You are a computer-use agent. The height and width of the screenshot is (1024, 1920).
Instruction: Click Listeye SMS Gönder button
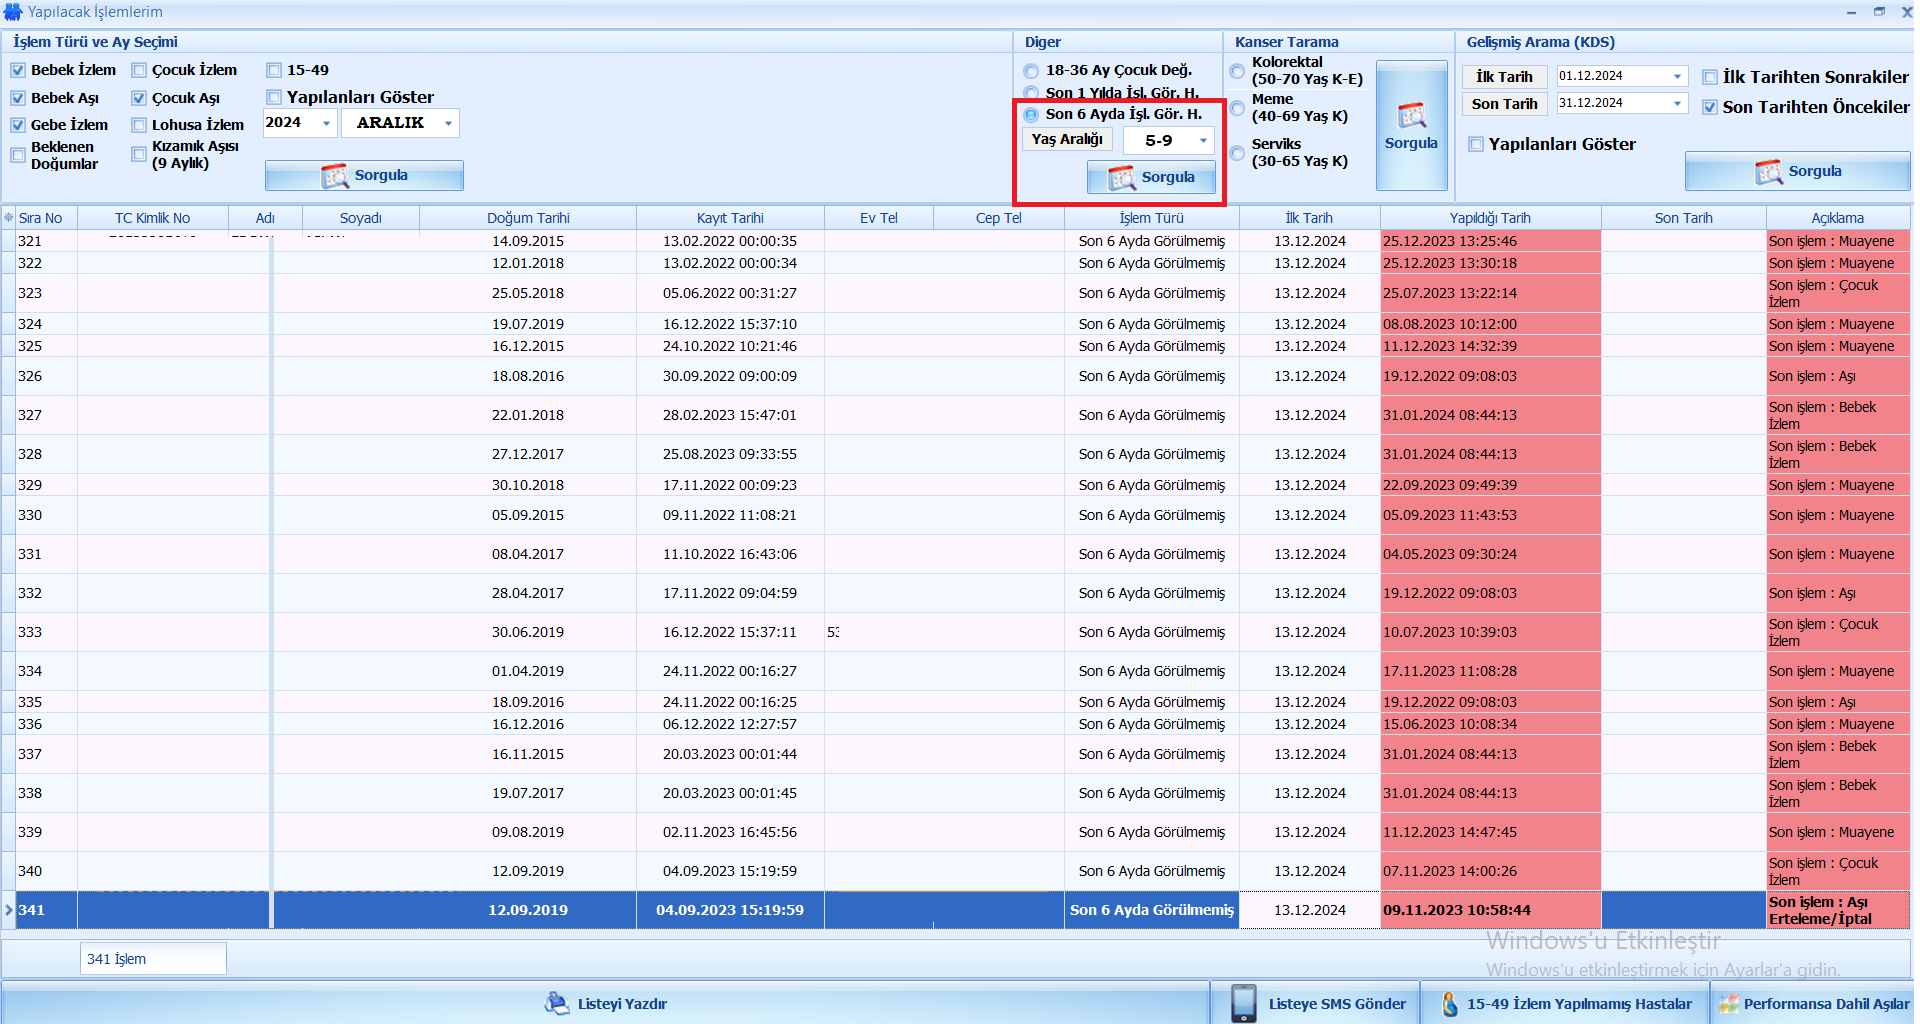click(1315, 1003)
